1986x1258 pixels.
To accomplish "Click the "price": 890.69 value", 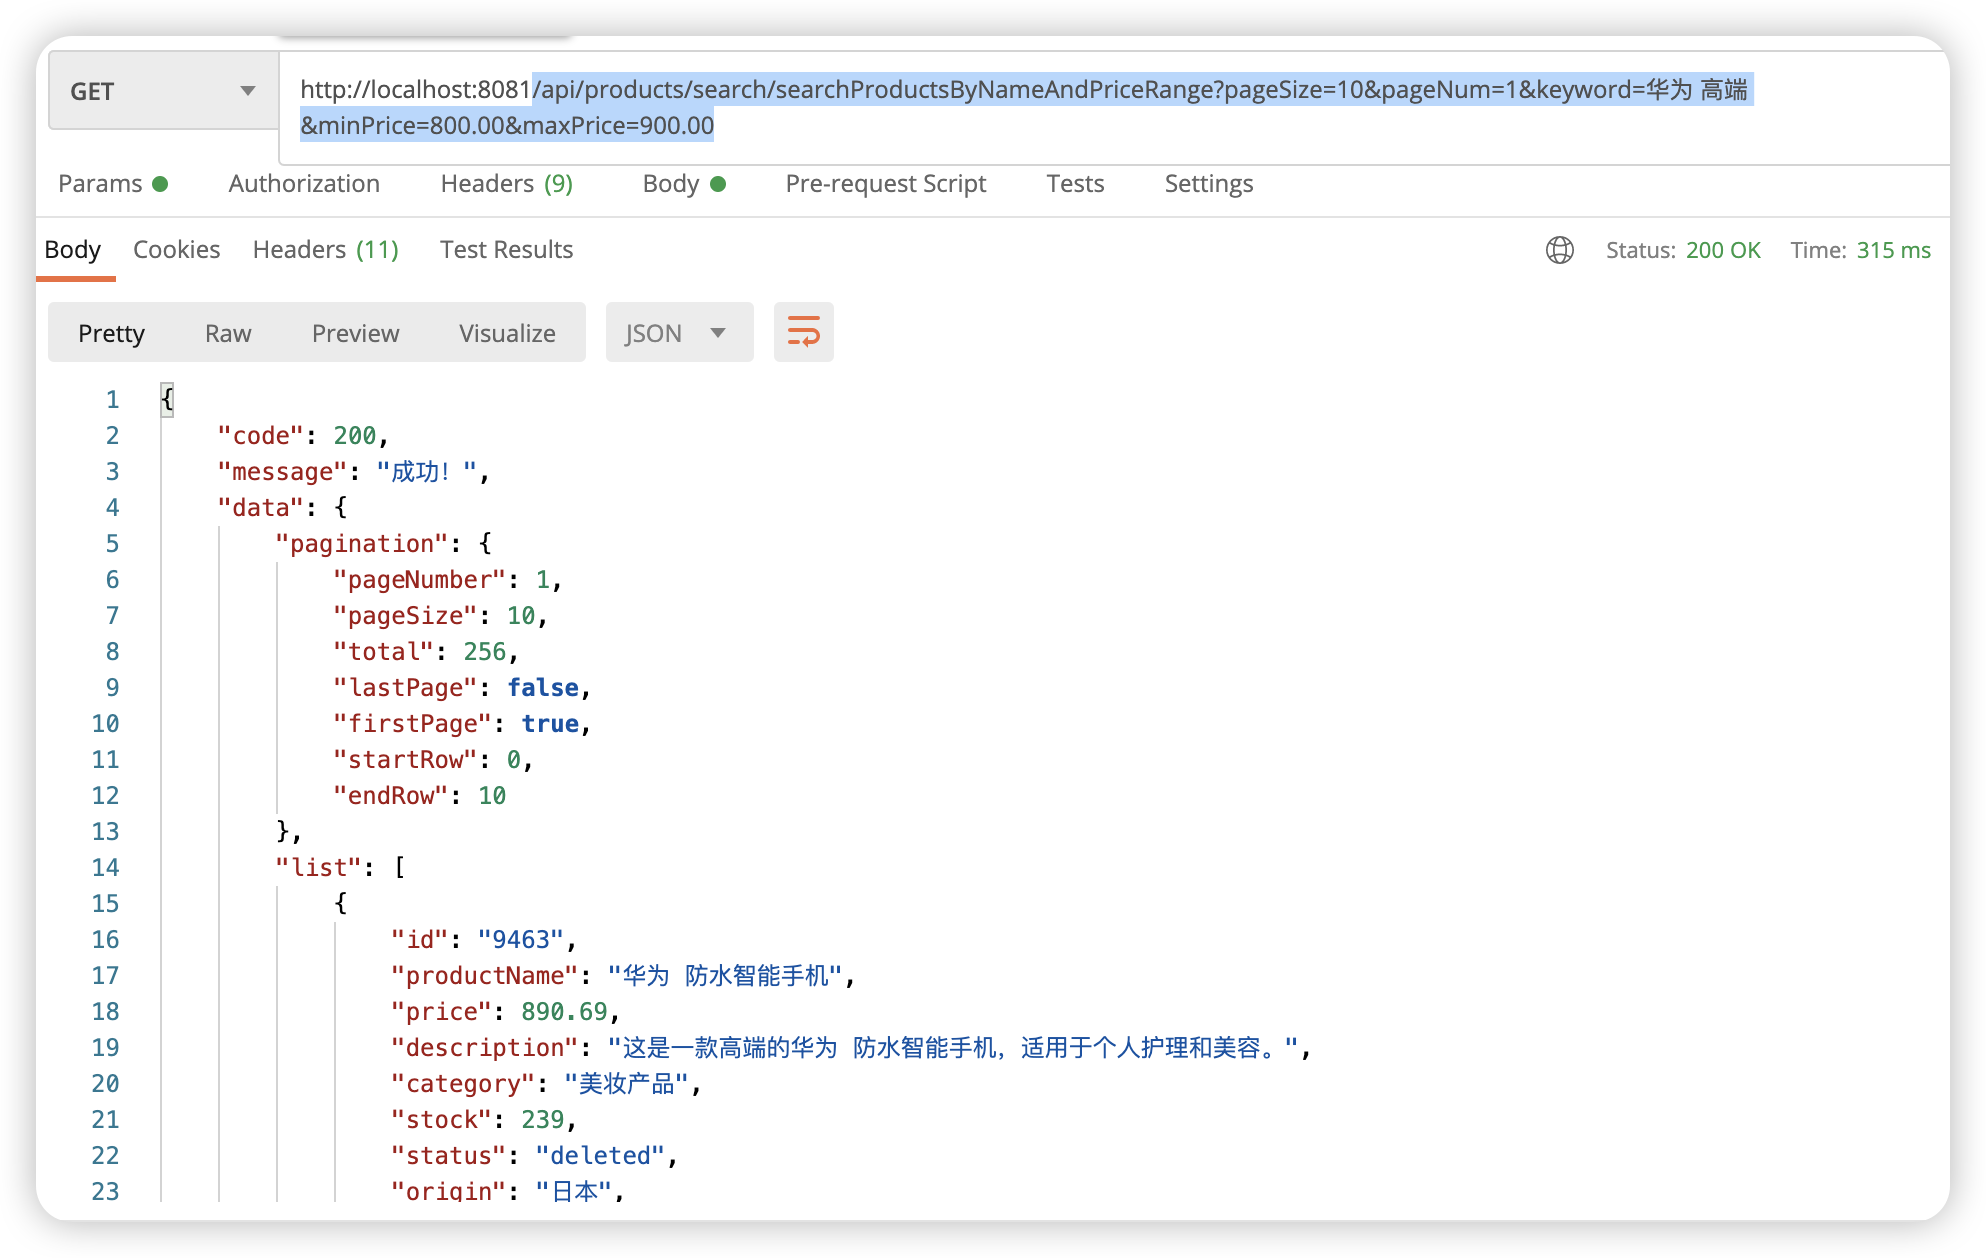I will pos(564,1012).
